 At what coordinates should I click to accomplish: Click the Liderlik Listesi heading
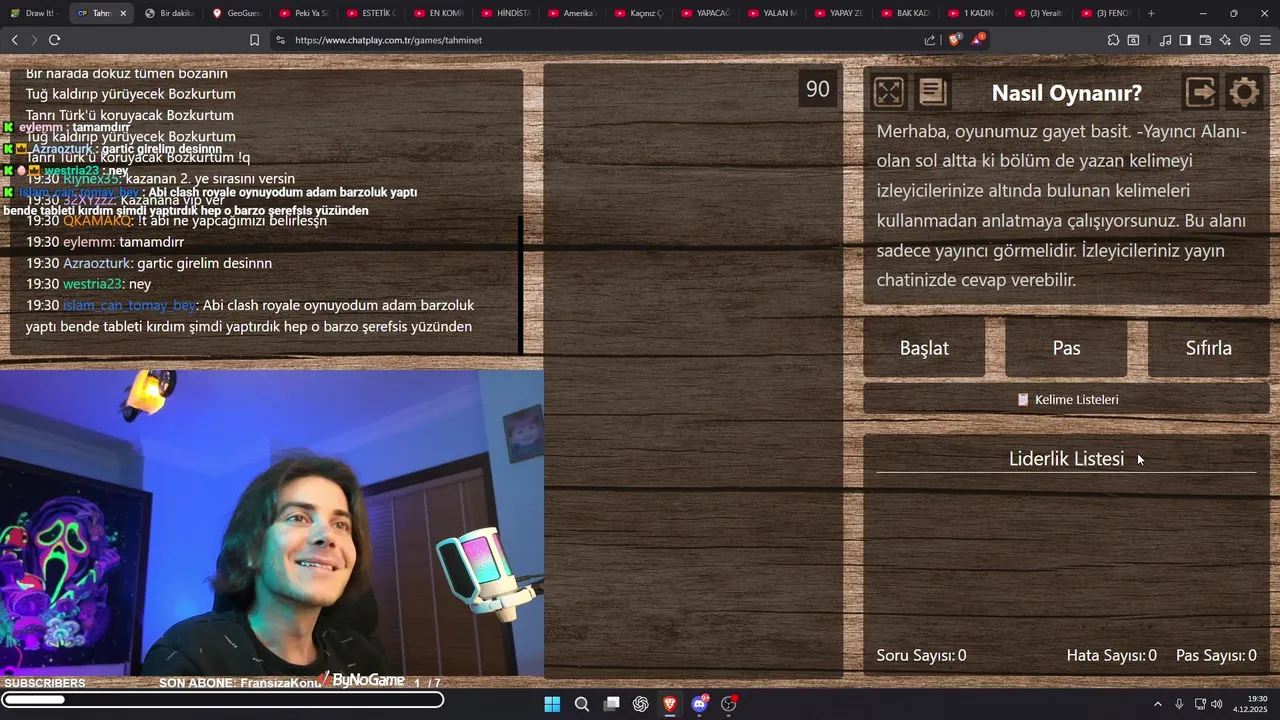click(x=1066, y=458)
